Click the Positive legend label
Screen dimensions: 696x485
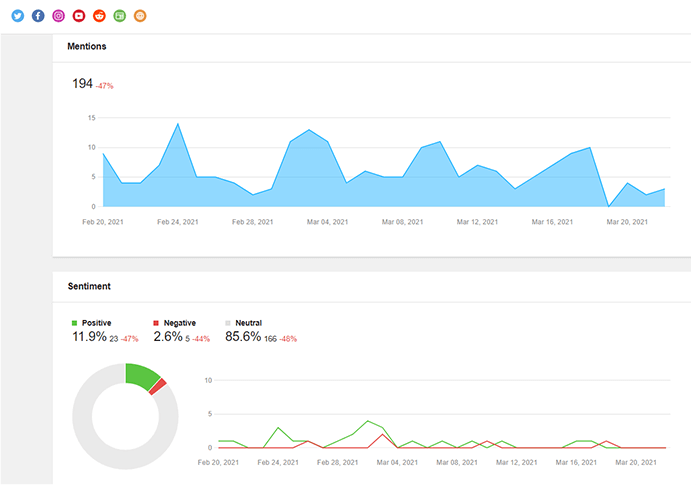click(x=96, y=323)
